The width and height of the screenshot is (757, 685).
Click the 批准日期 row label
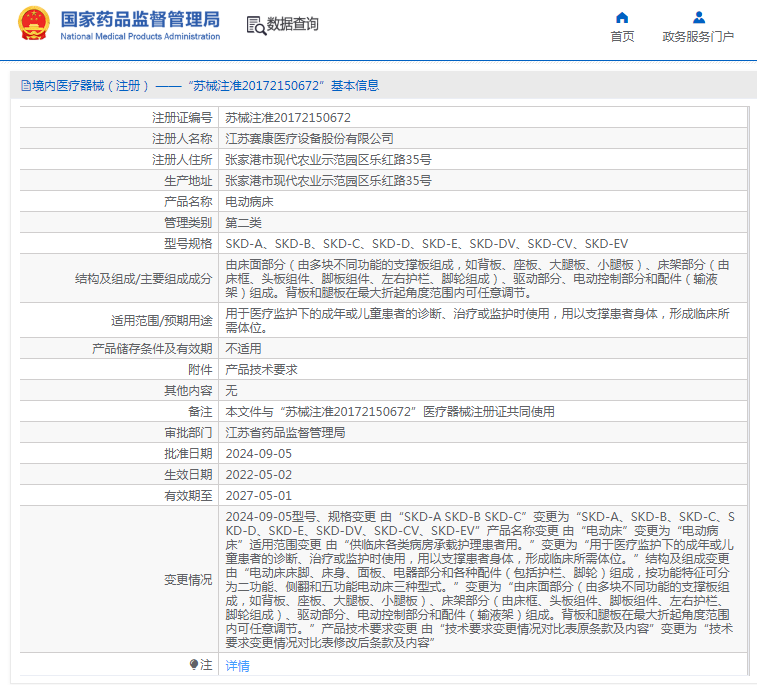pos(188,454)
